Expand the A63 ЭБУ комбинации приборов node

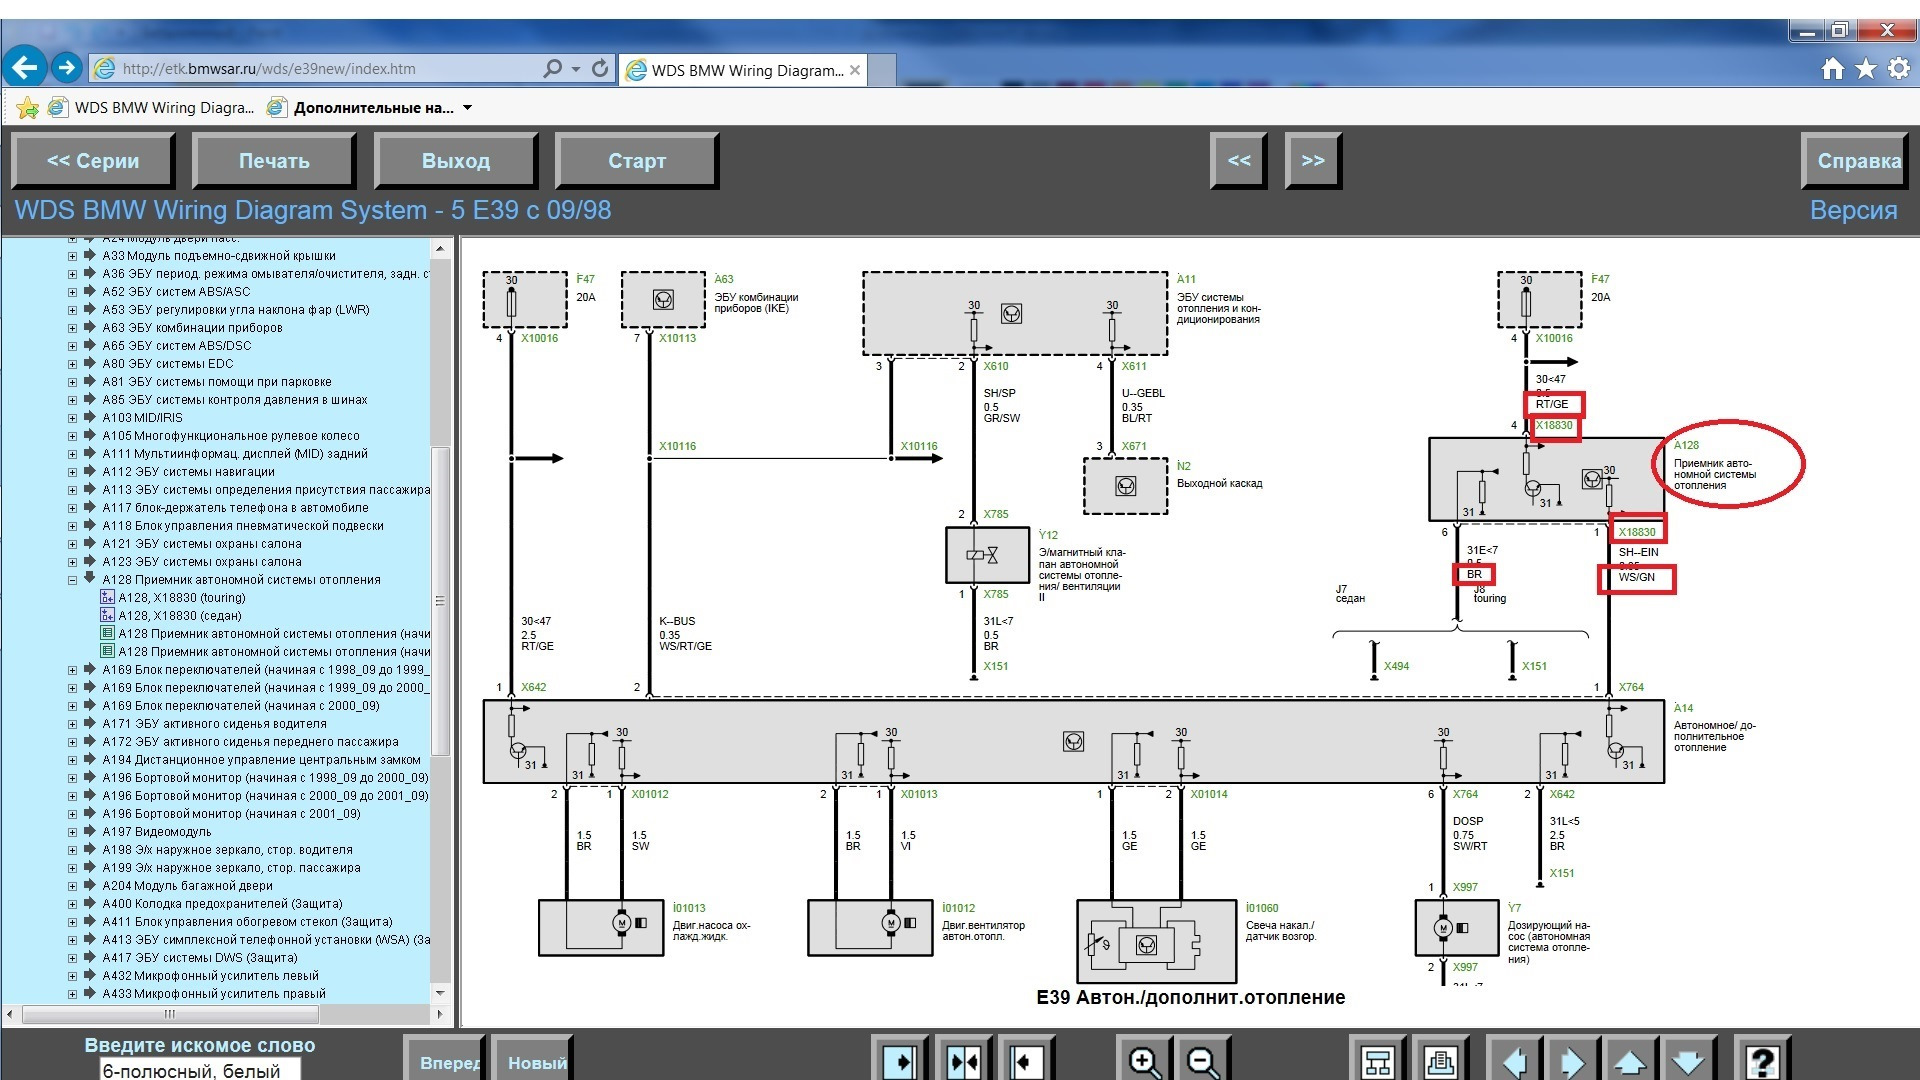(72, 328)
